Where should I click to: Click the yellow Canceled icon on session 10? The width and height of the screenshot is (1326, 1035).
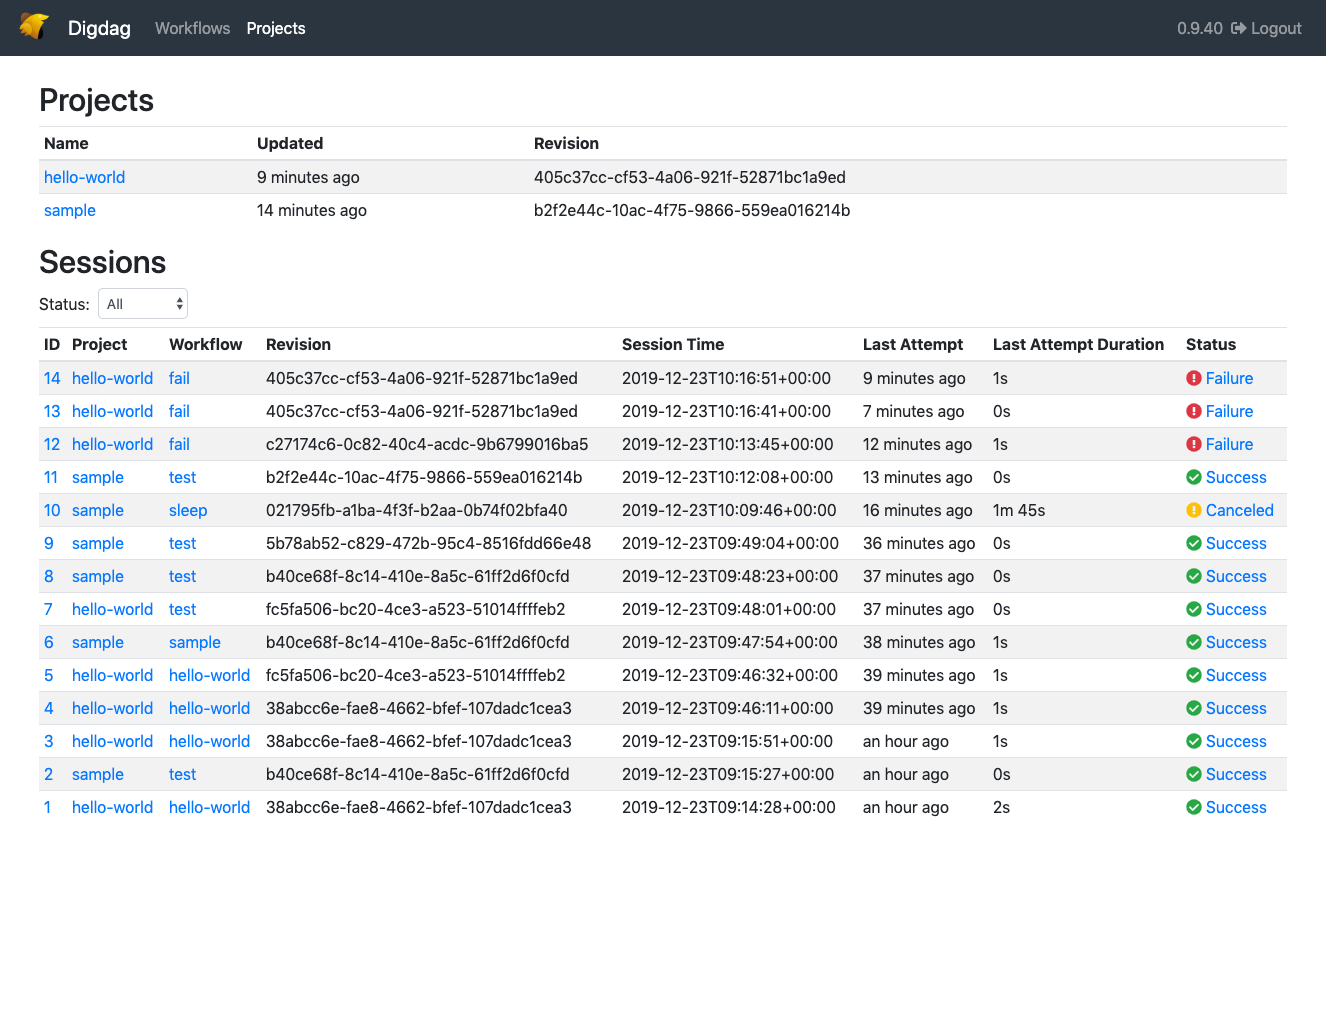(x=1194, y=510)
